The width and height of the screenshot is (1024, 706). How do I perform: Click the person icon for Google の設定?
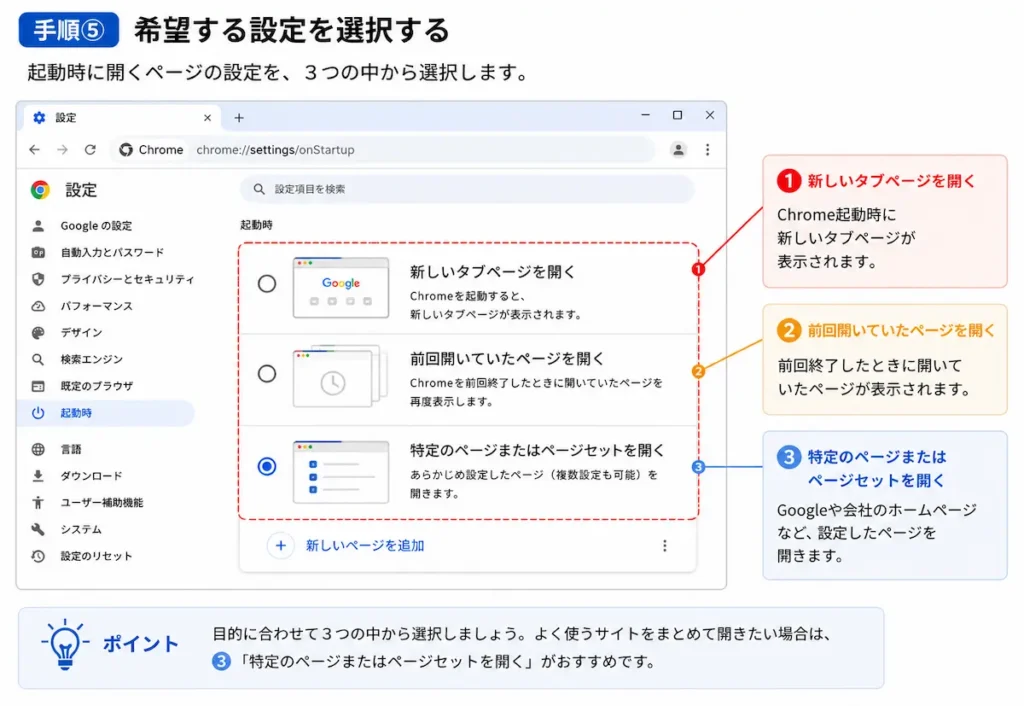[39, 226]
